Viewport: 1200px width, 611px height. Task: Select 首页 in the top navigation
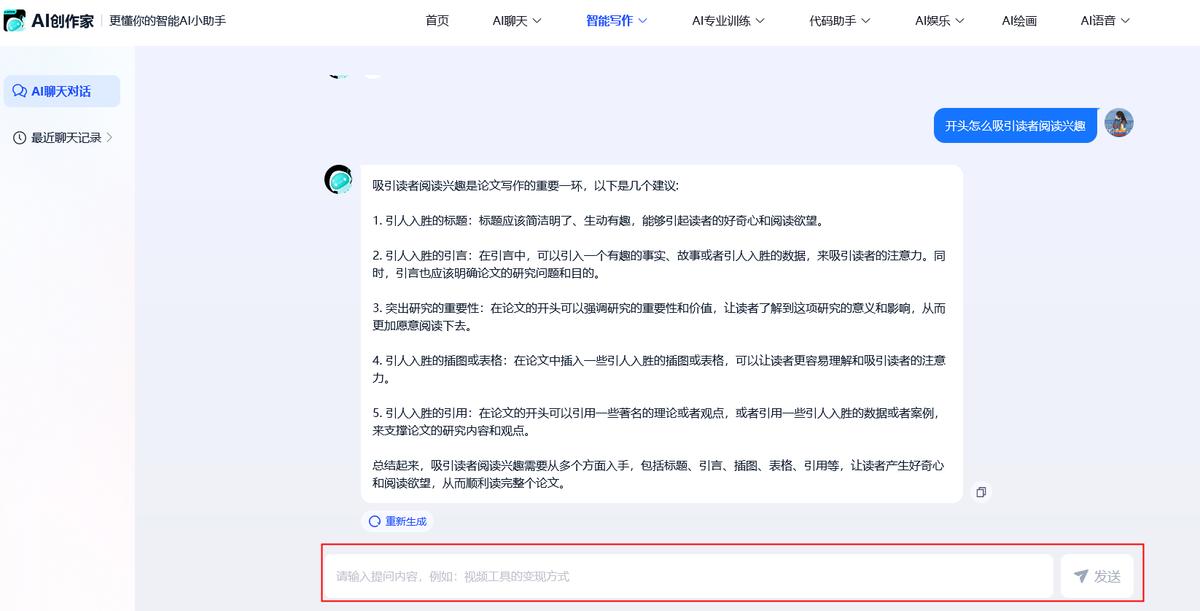point(436,19)
